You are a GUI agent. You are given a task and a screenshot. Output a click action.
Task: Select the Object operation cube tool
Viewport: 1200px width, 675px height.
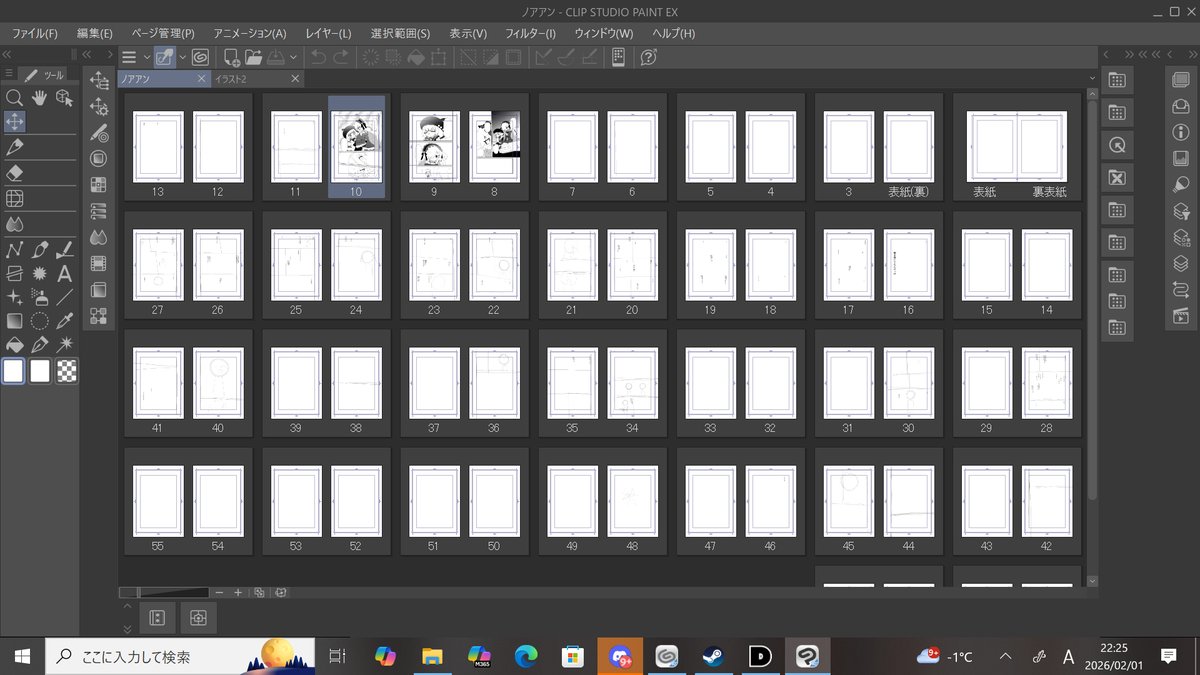pos(65,97)
